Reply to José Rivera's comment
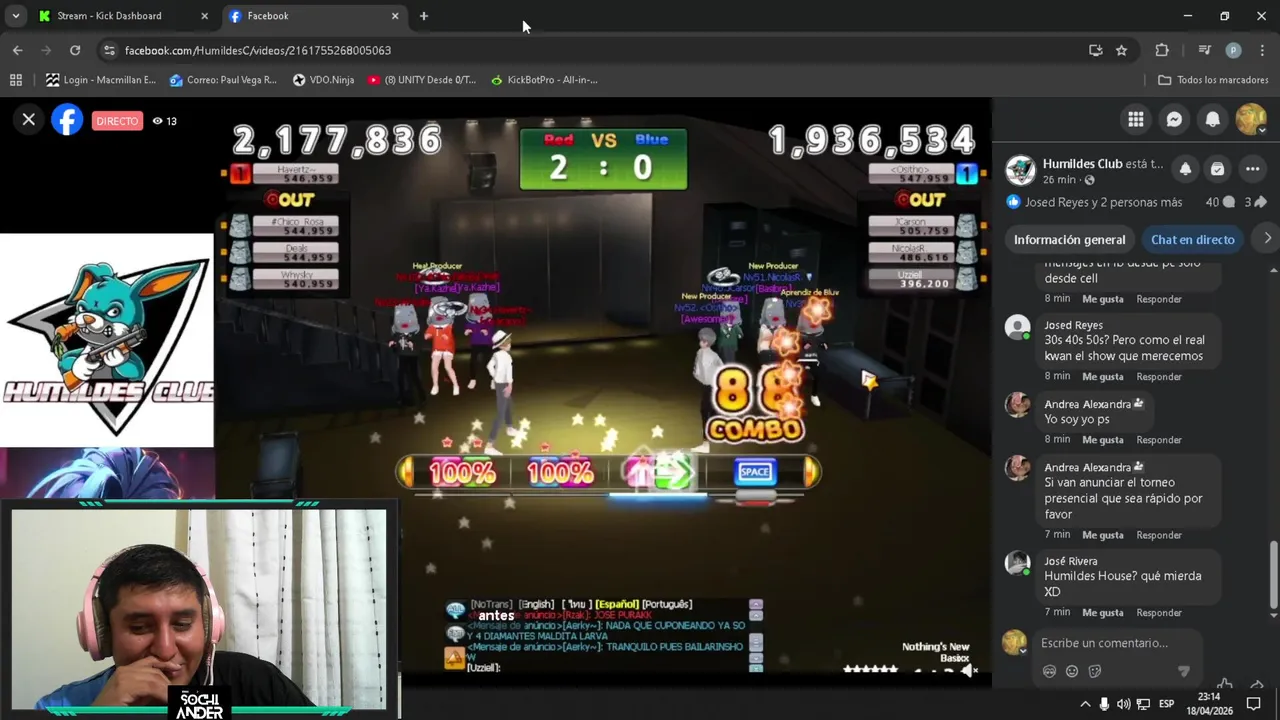 [x=1159, y=613]
